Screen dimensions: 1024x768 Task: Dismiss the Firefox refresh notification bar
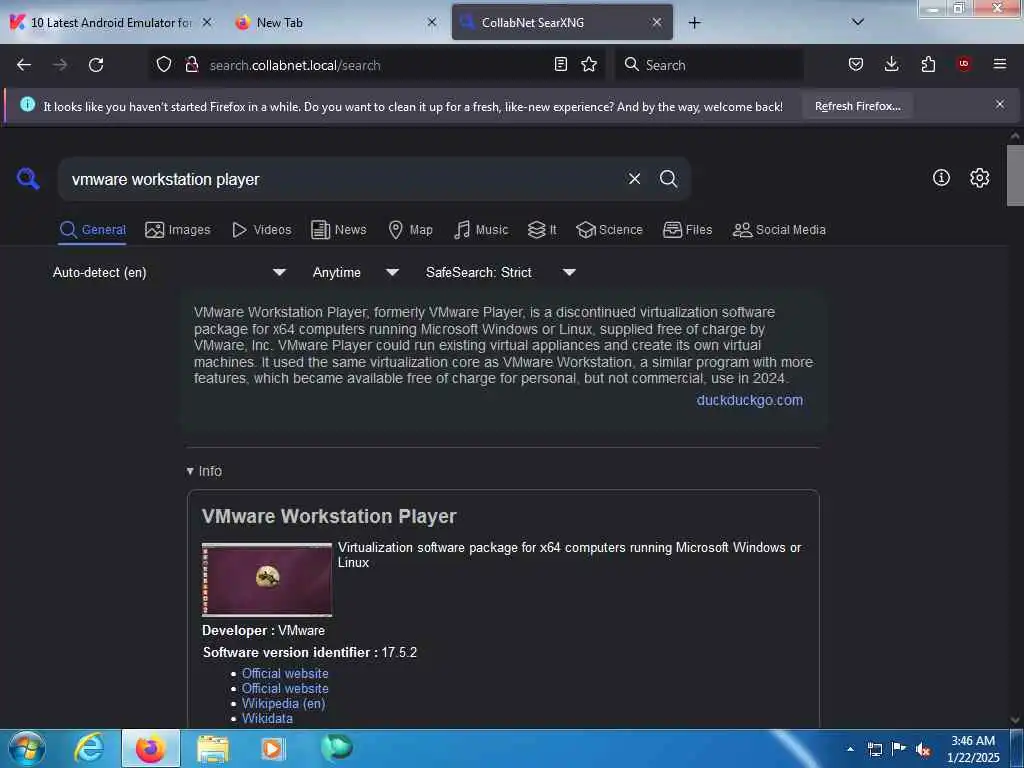[x=1000, y=104]
